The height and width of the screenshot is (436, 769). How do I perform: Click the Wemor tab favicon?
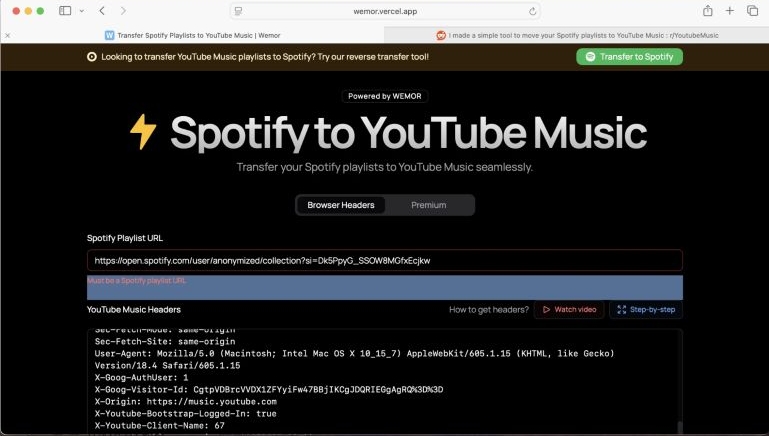click(x=109, y=35)
